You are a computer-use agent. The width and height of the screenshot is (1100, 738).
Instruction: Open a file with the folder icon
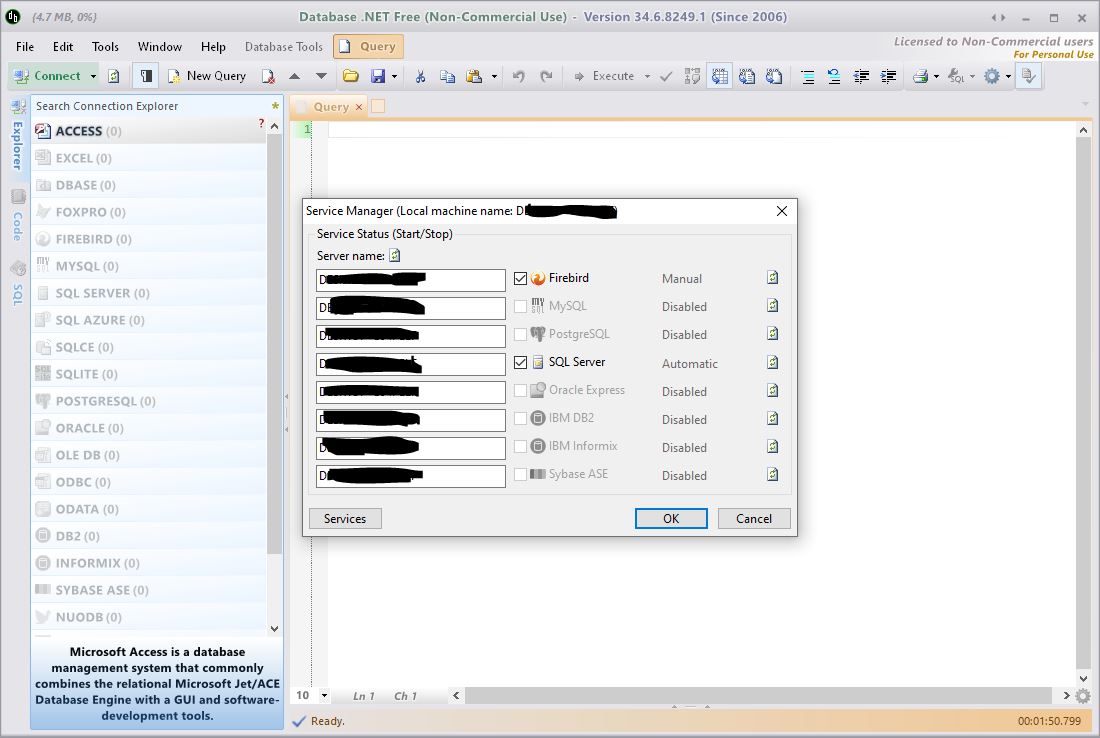coord(351,76)
